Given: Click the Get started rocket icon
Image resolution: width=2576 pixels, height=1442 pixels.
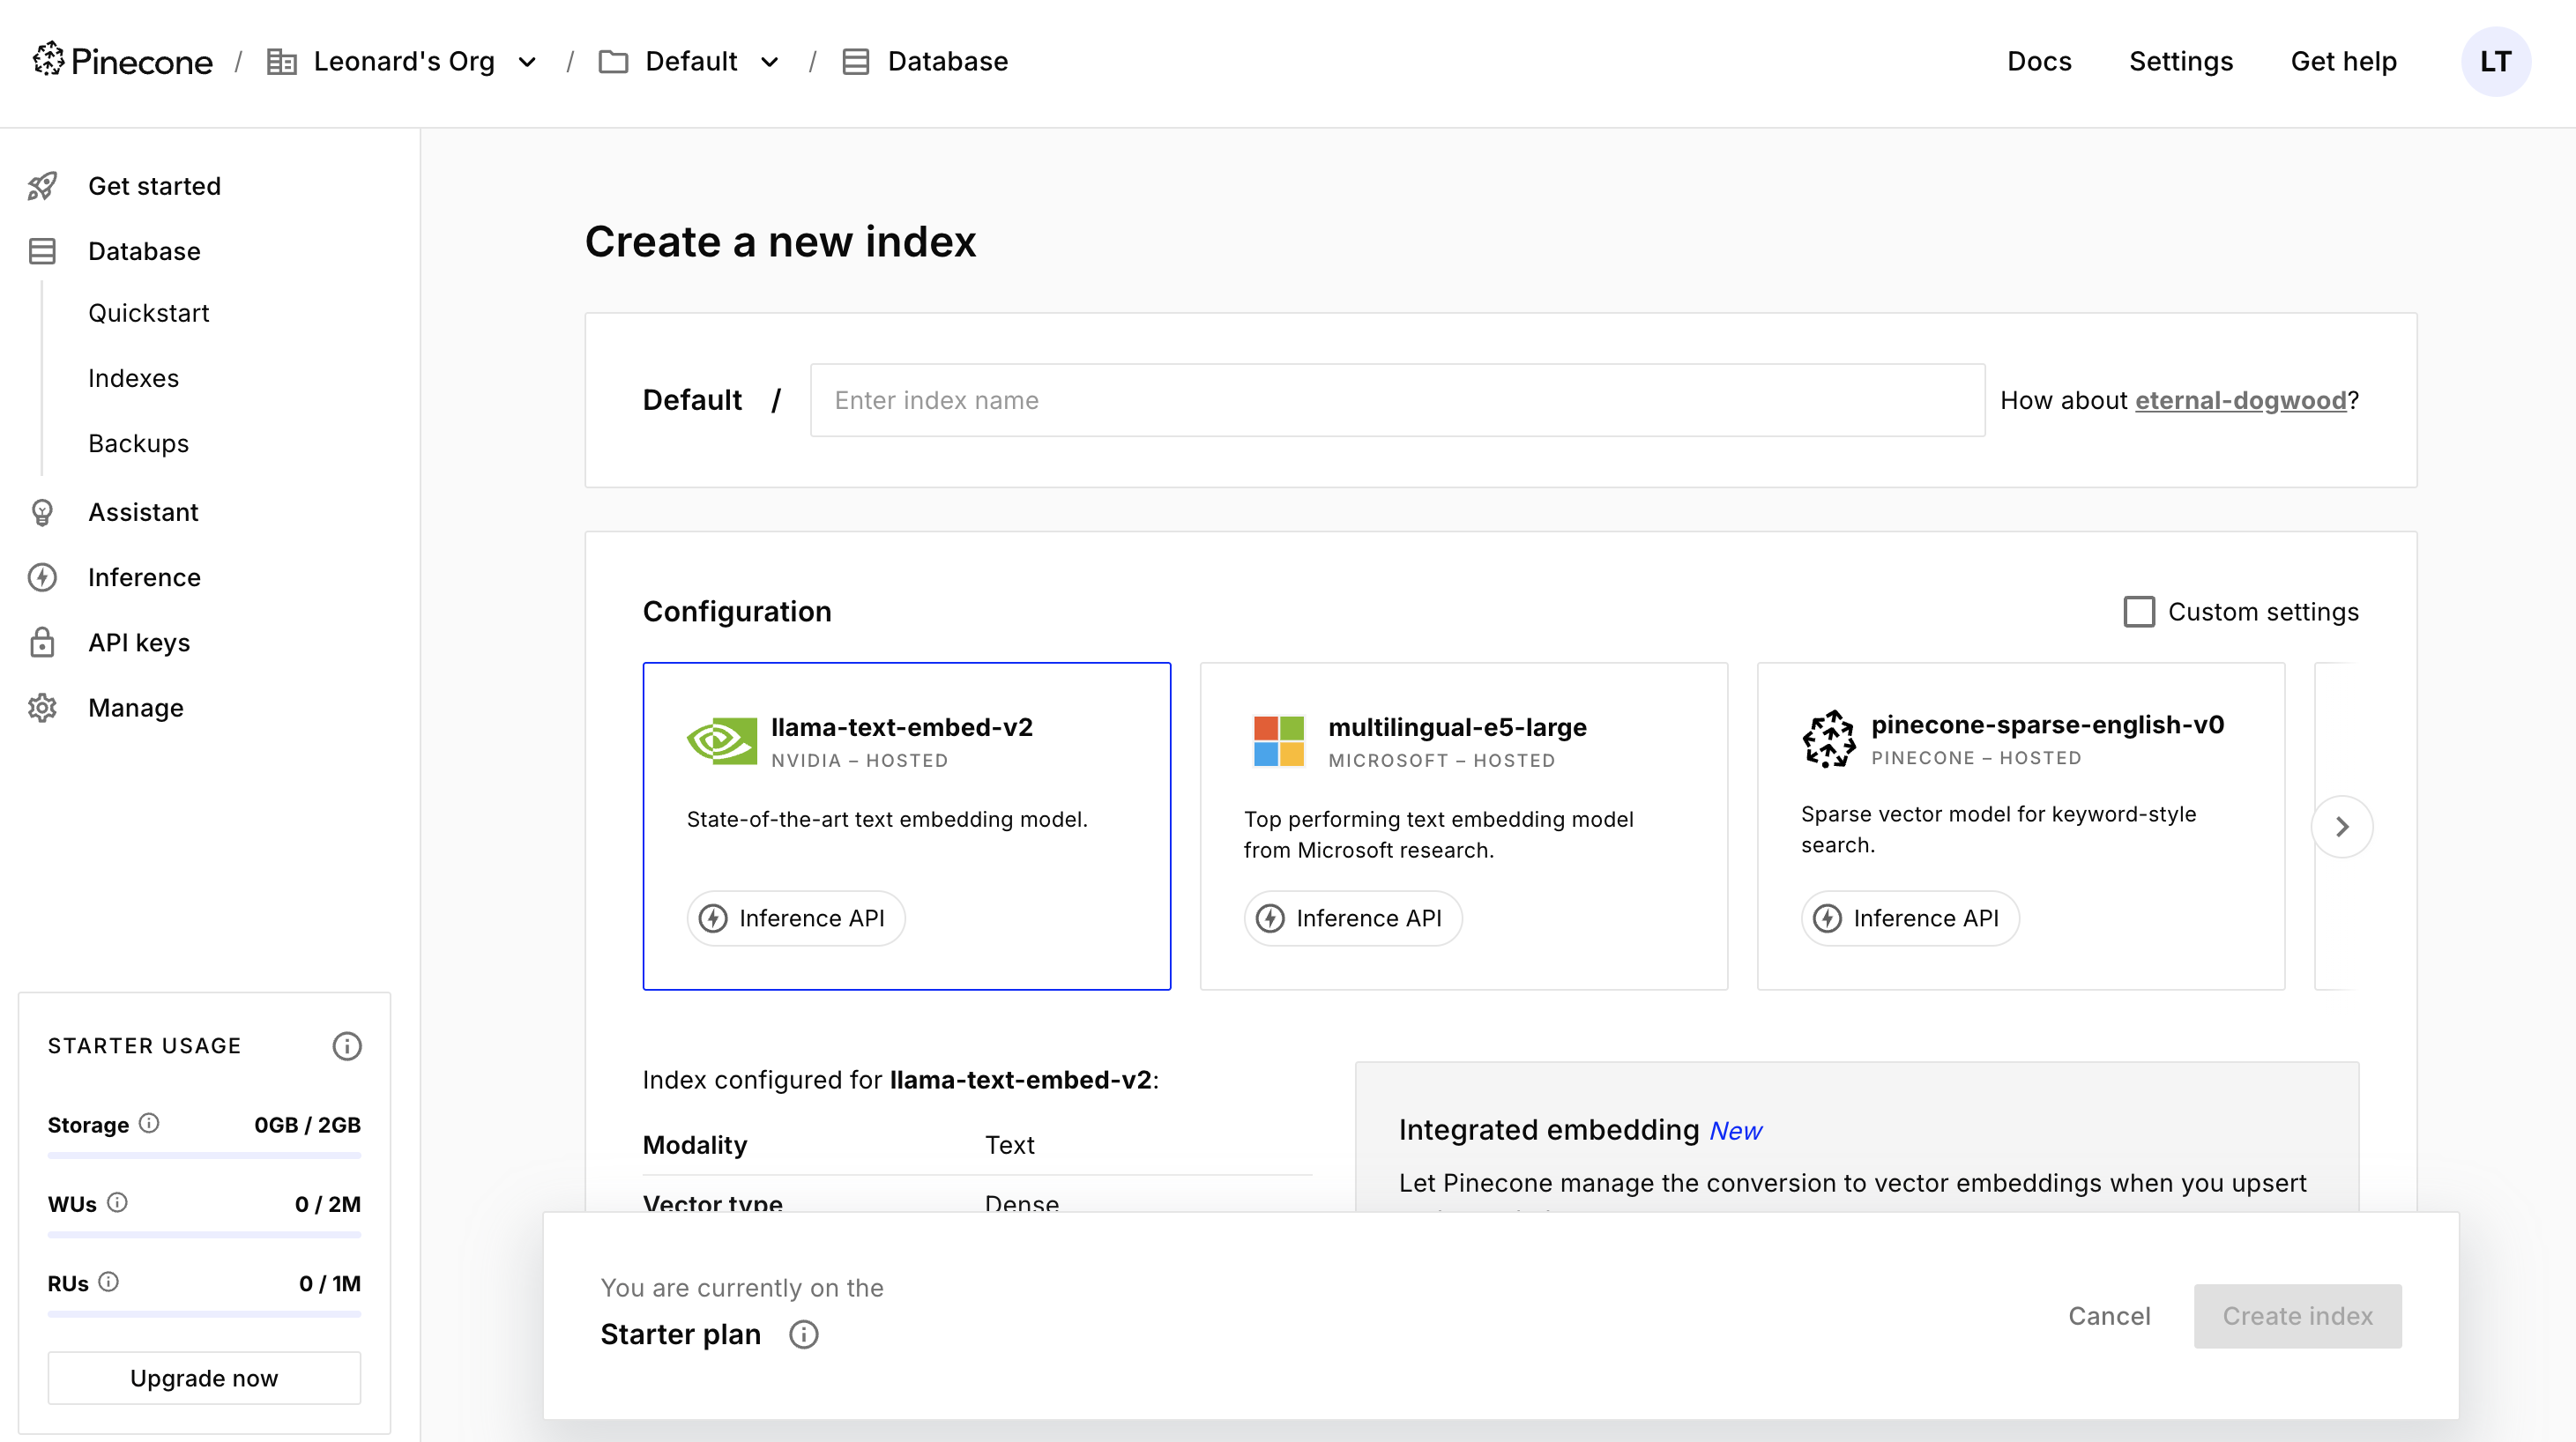Looking at the screenshot, I should 42,186.
